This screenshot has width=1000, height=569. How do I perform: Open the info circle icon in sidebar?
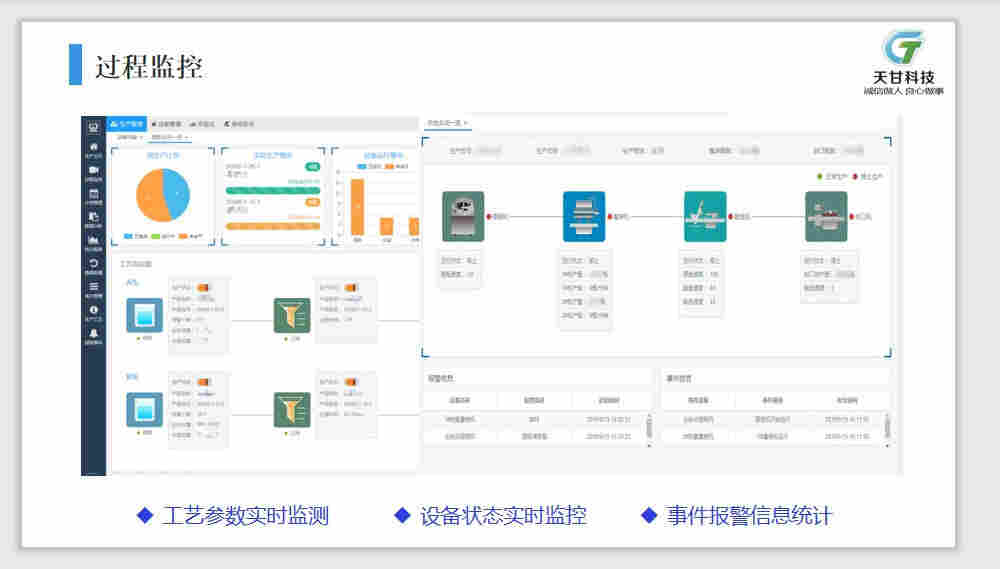click(x=93, y=310)
